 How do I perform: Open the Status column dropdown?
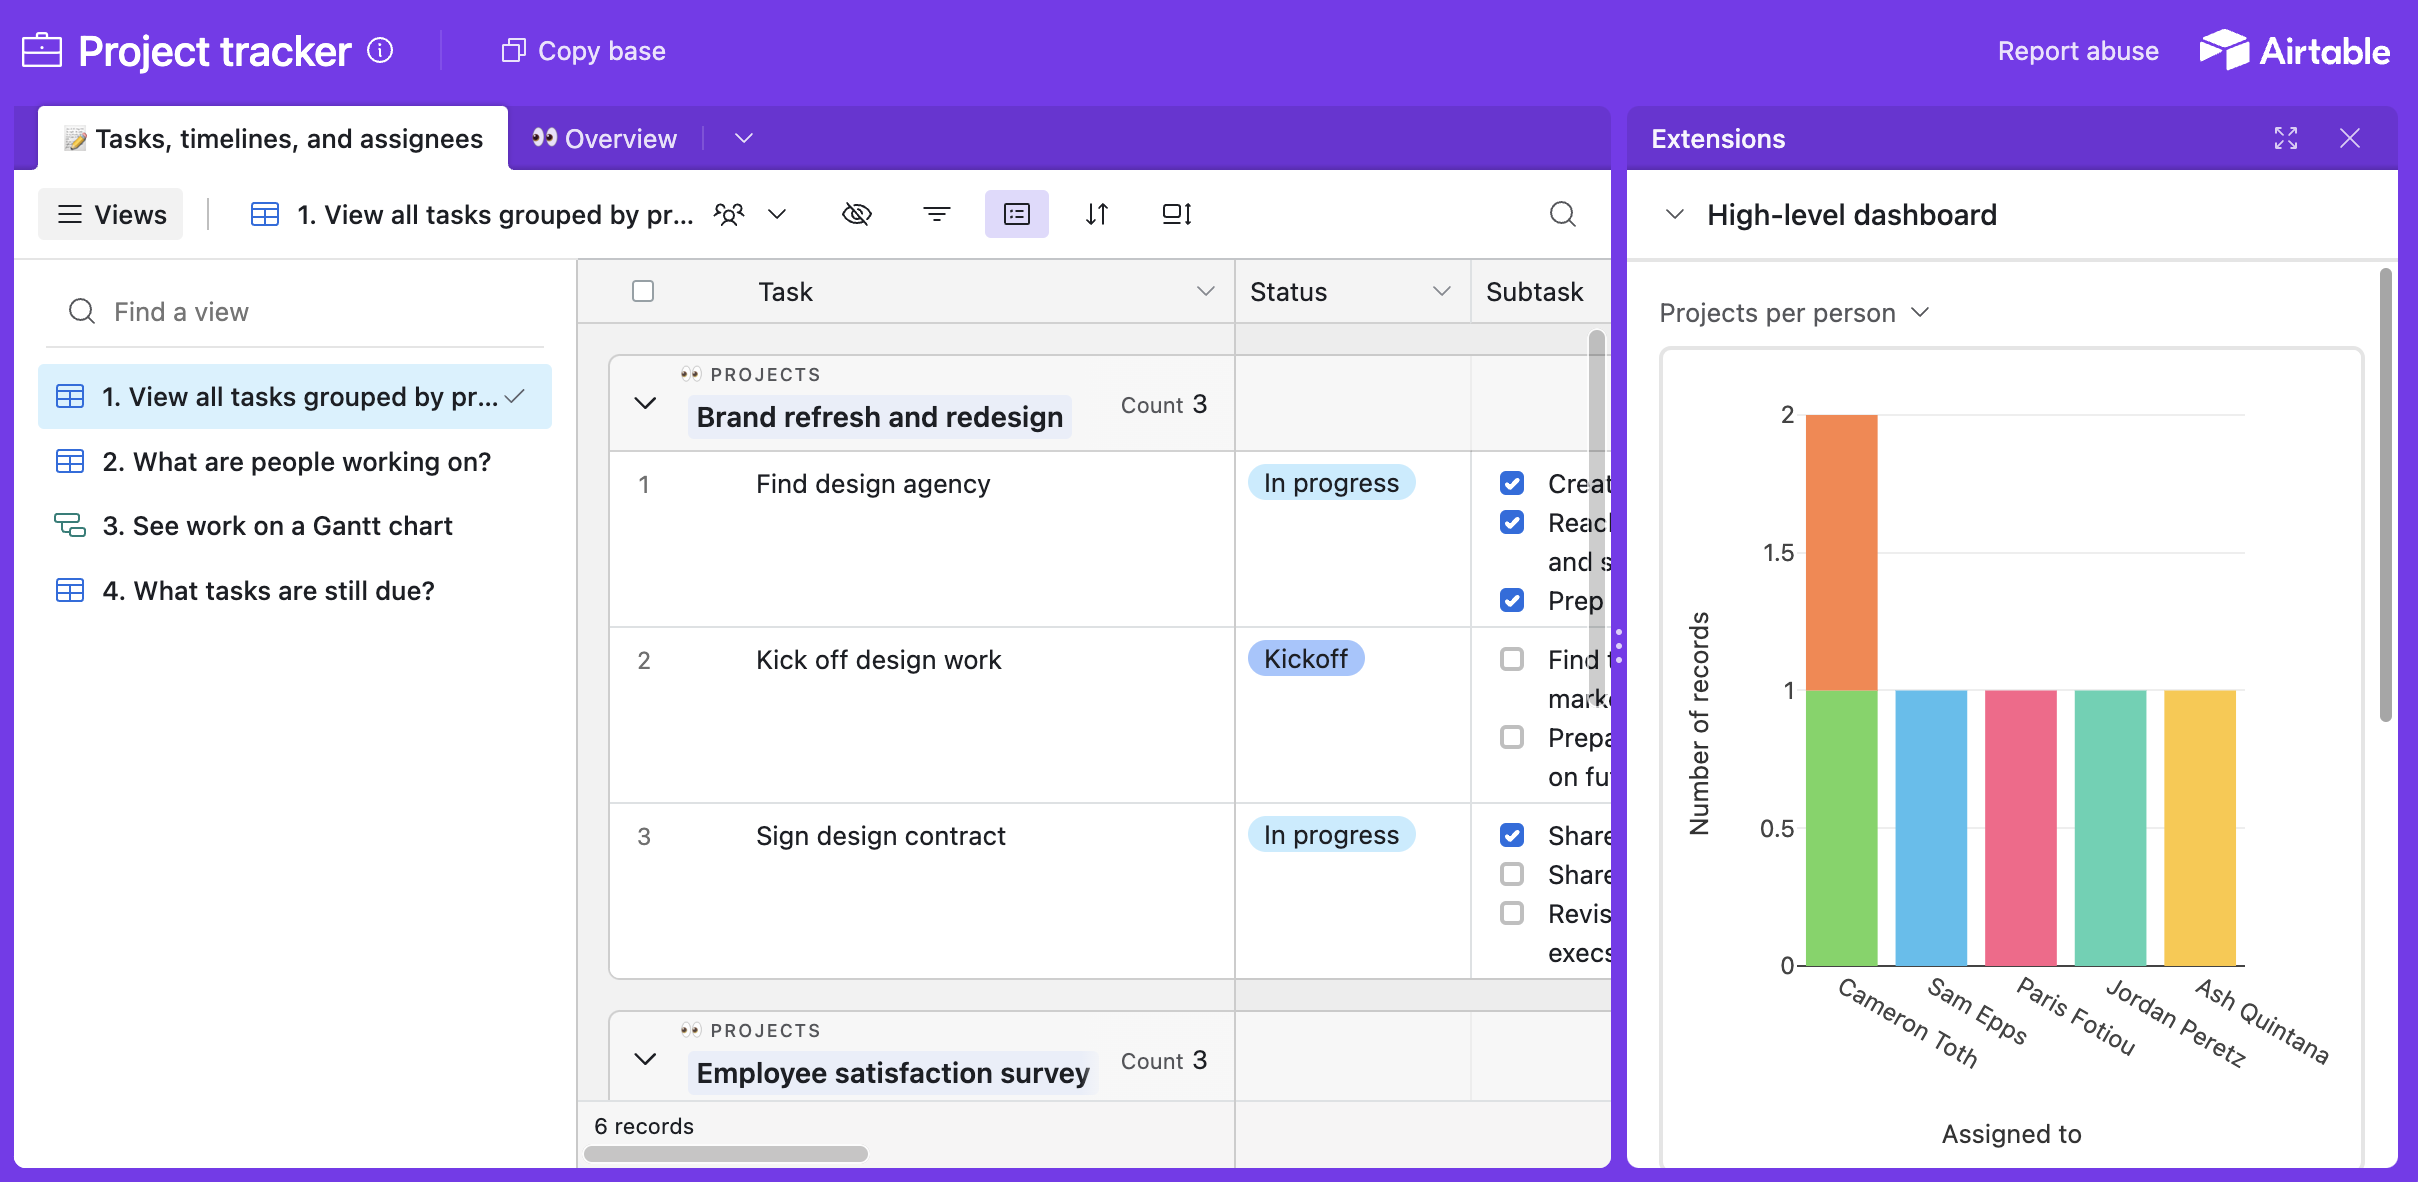point(1440,291)
